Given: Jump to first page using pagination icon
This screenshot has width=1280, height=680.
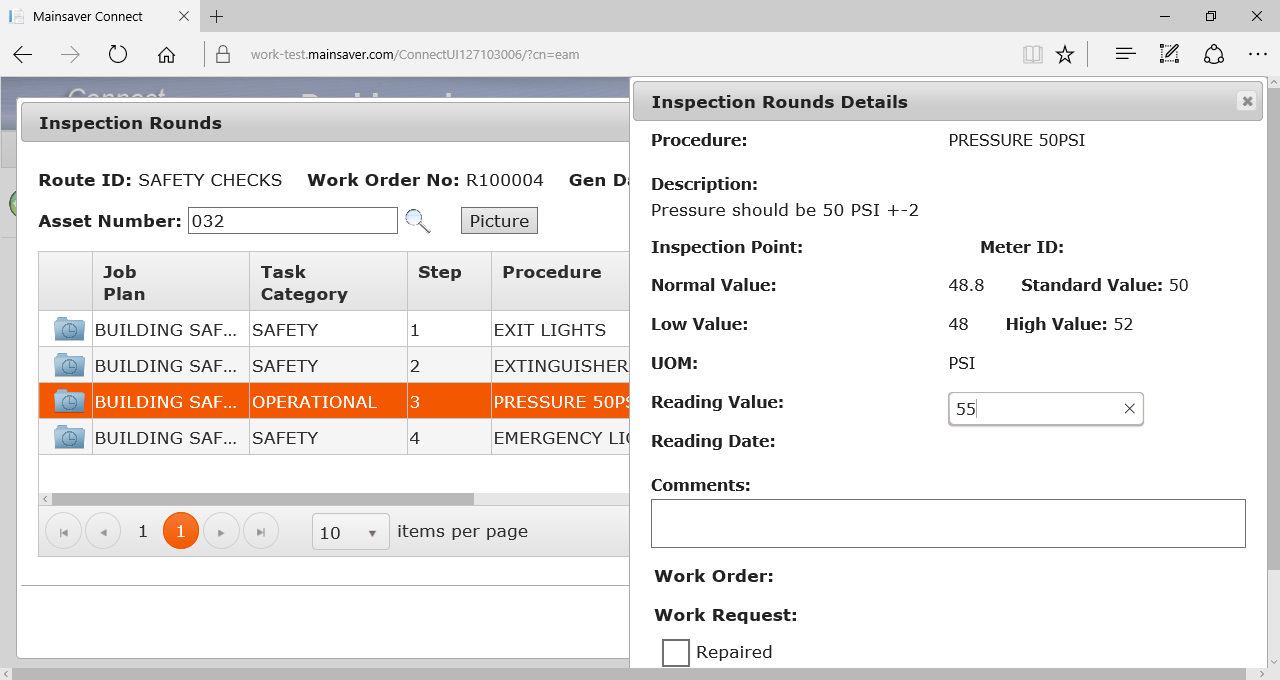Looking at the screenshot, I should [63, 531].
